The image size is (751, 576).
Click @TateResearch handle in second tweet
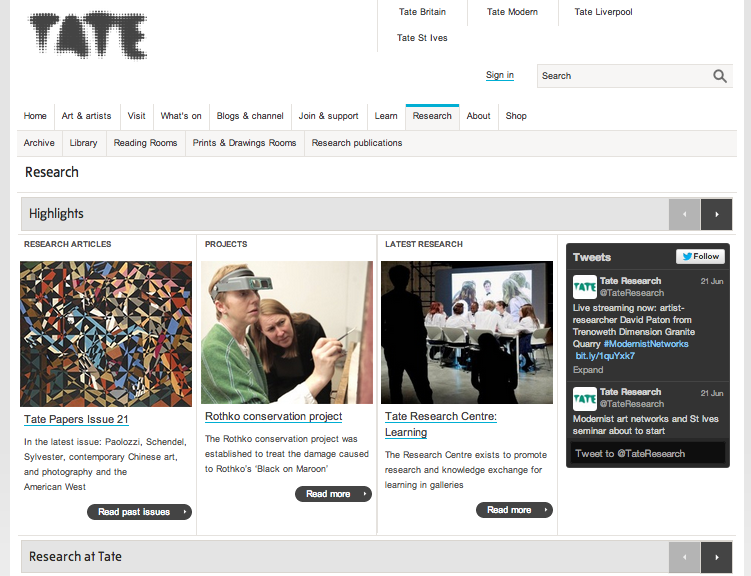632,404
